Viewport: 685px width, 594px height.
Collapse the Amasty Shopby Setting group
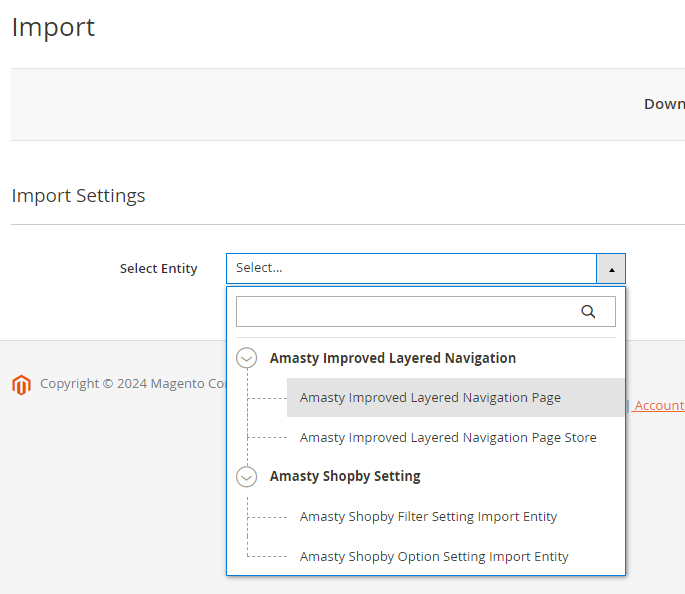[246, 477]
